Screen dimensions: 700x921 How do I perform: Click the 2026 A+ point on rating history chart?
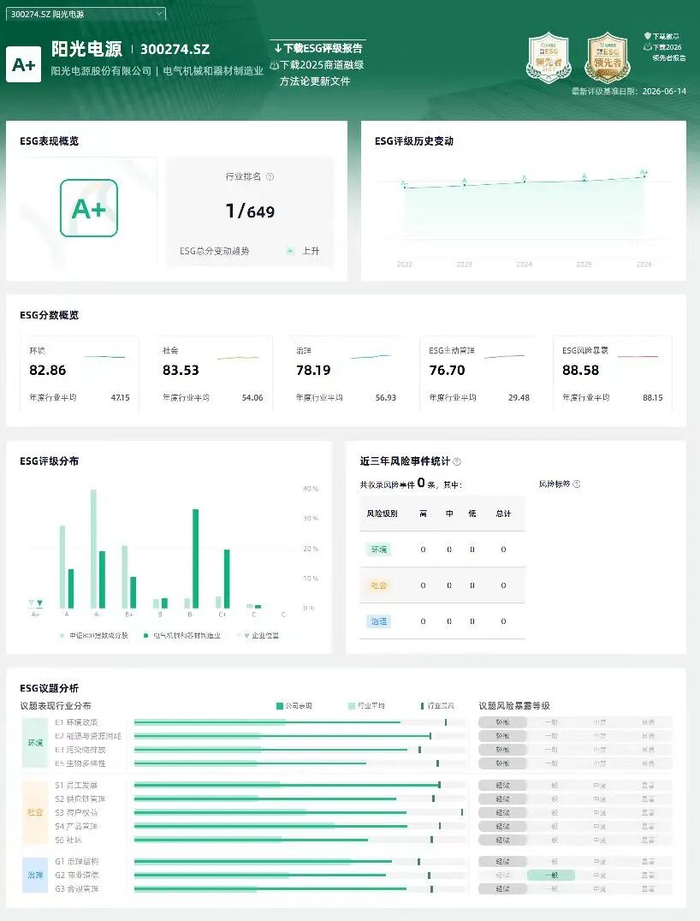pyautogui.click(x=644, y=174)
